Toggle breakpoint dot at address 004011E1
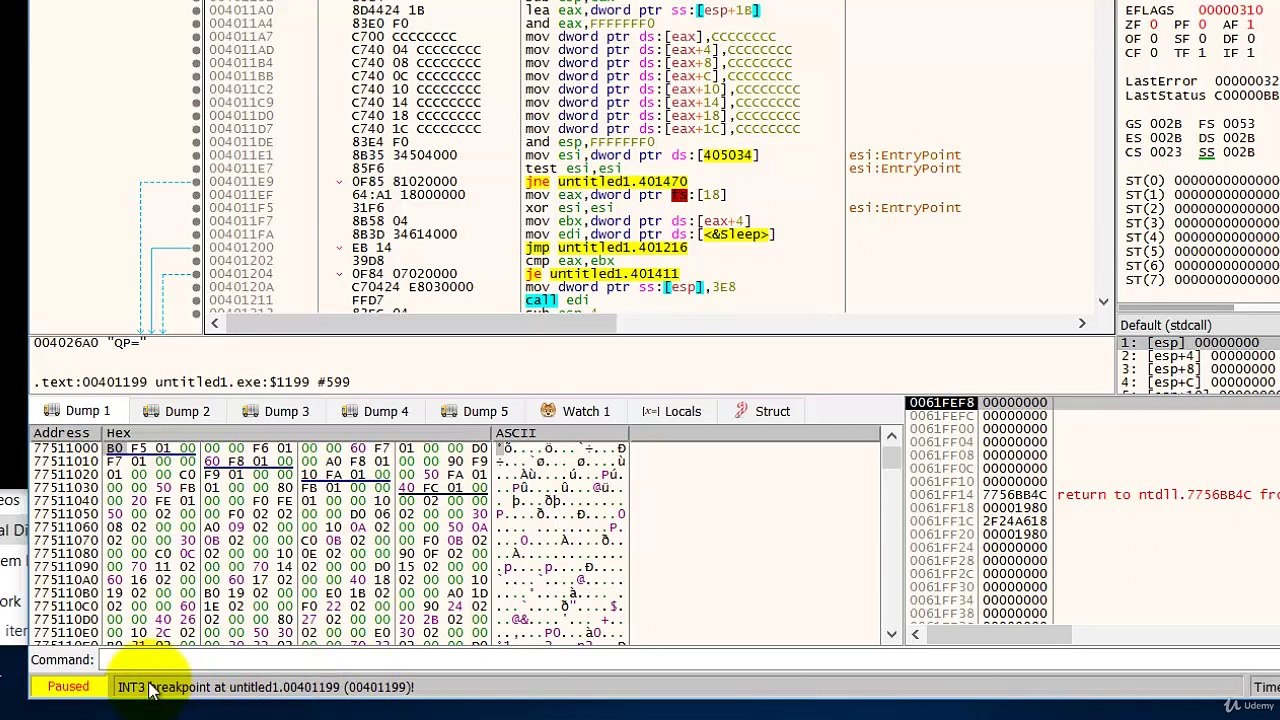This screenshot has height=720, width=1280. tap(196, 155)
